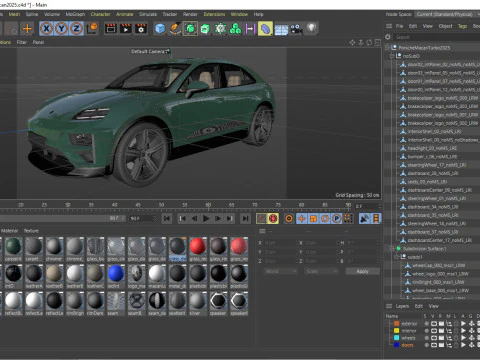The width and height of the screenshot is (480, 360).
Task: Open the World coordinate mode dropdown
Action: (280, 271)
